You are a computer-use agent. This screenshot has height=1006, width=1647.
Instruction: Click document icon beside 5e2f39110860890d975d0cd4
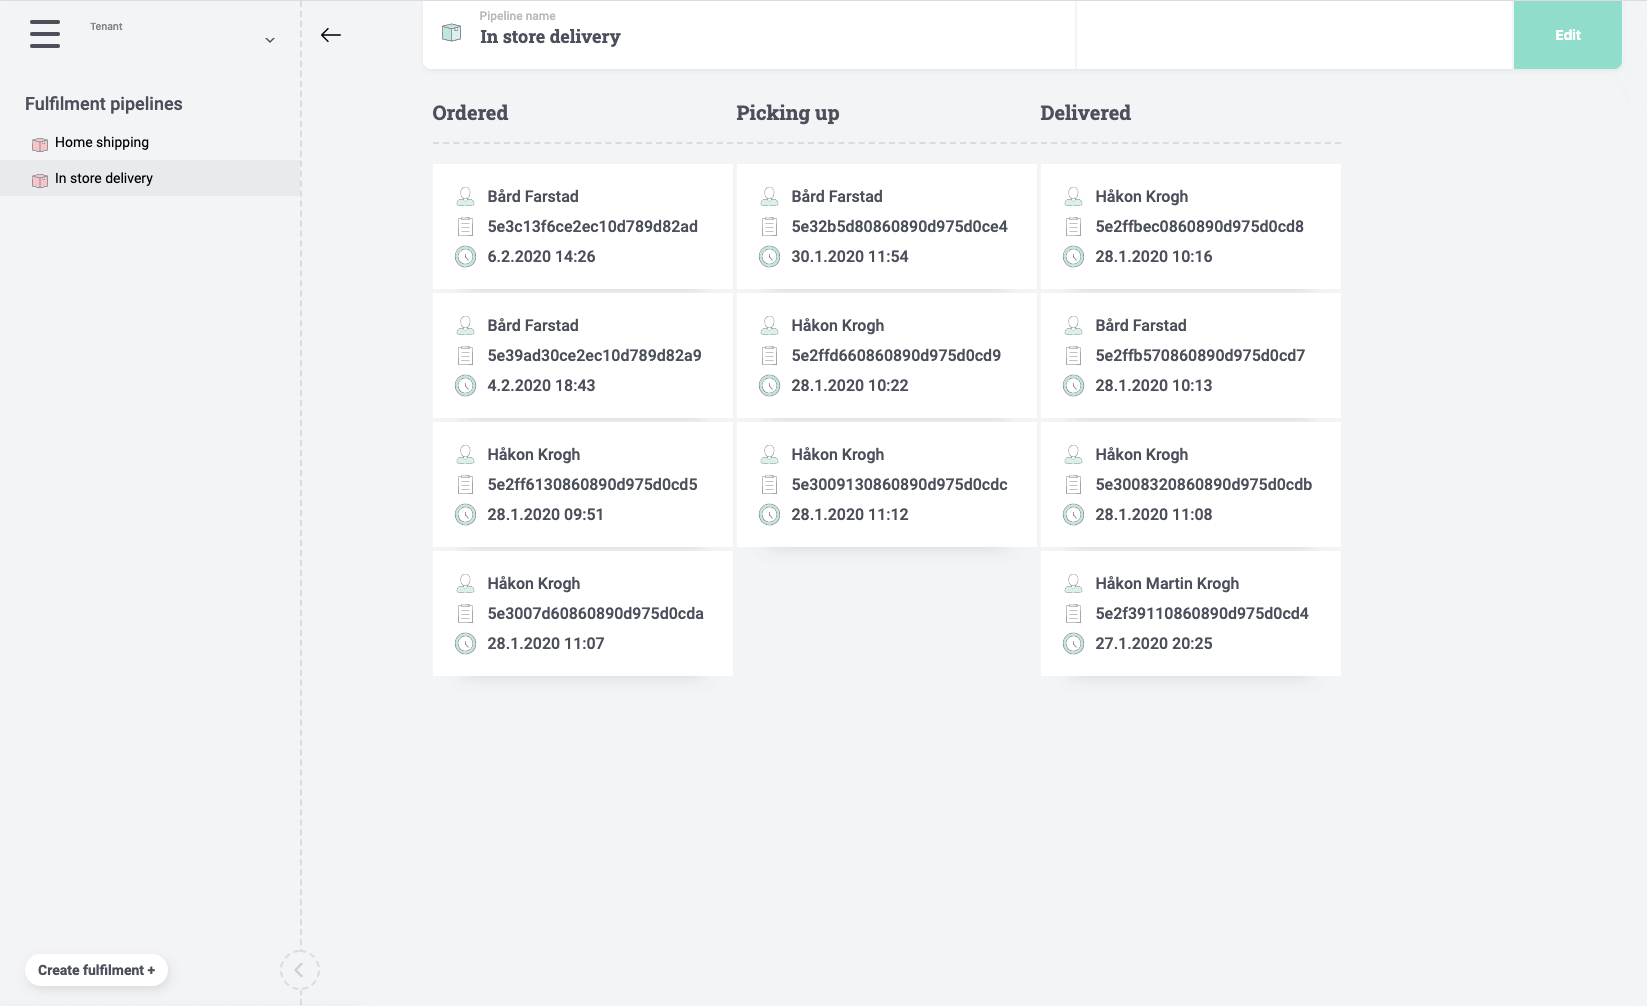(x=1074, y=613)
